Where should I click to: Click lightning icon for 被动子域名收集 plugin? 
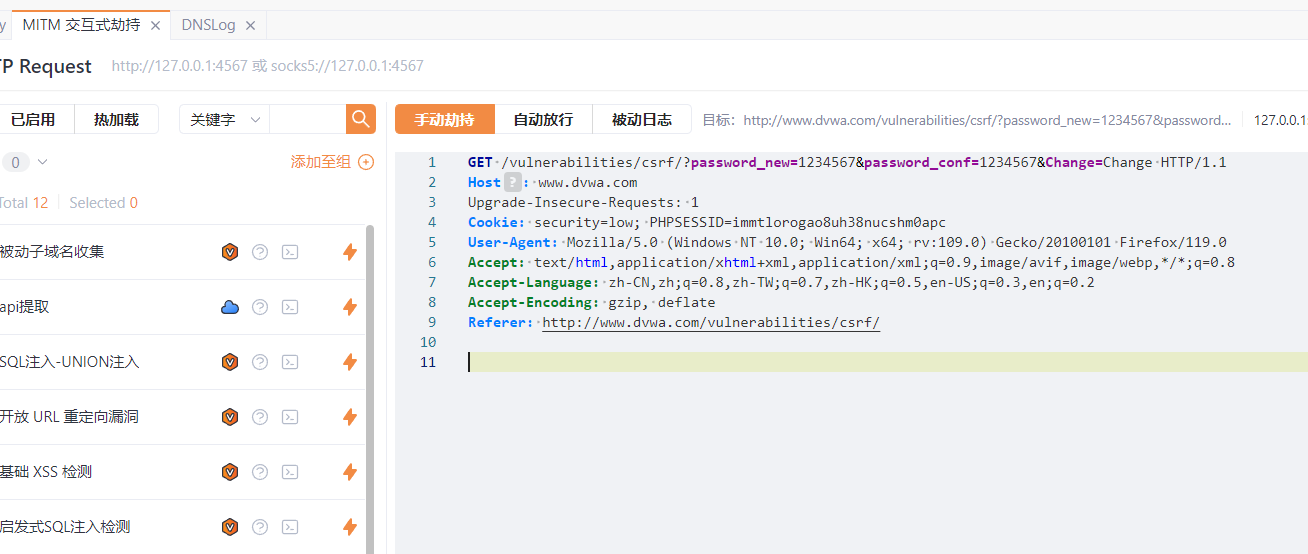click(x=350, y=252)
